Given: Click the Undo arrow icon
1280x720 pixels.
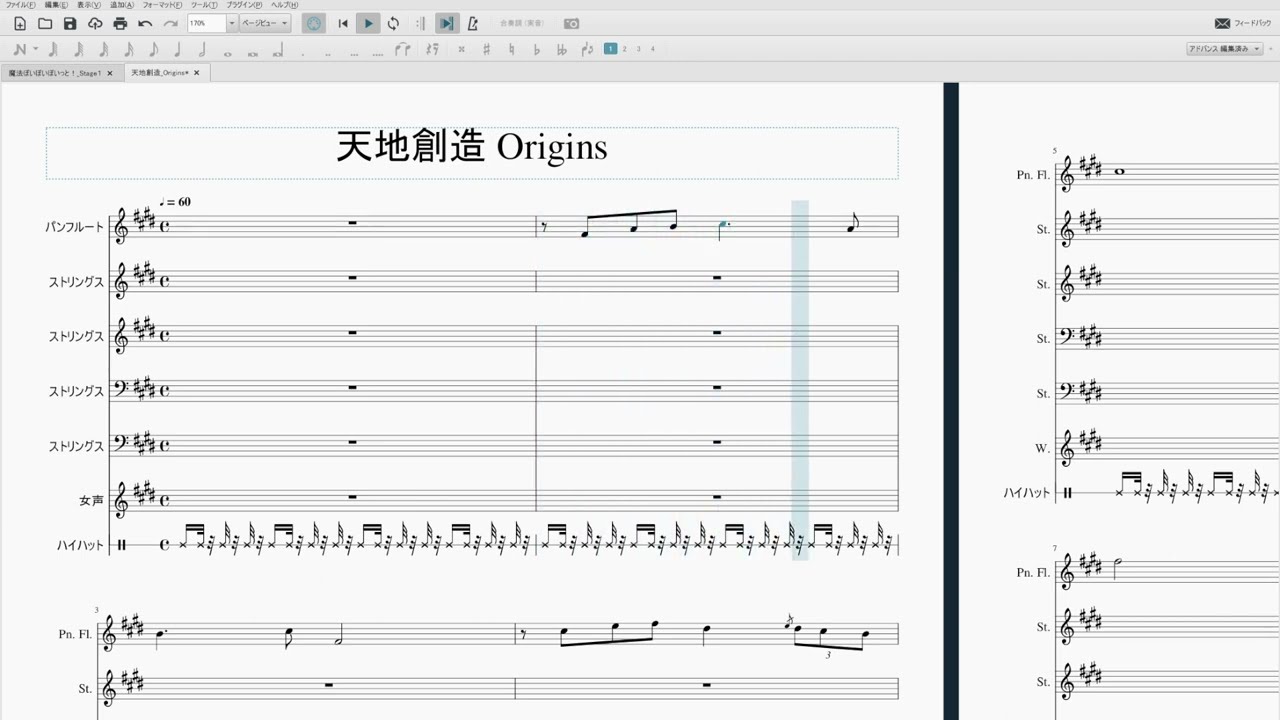Looking at the screenshot, I should 146,23.
